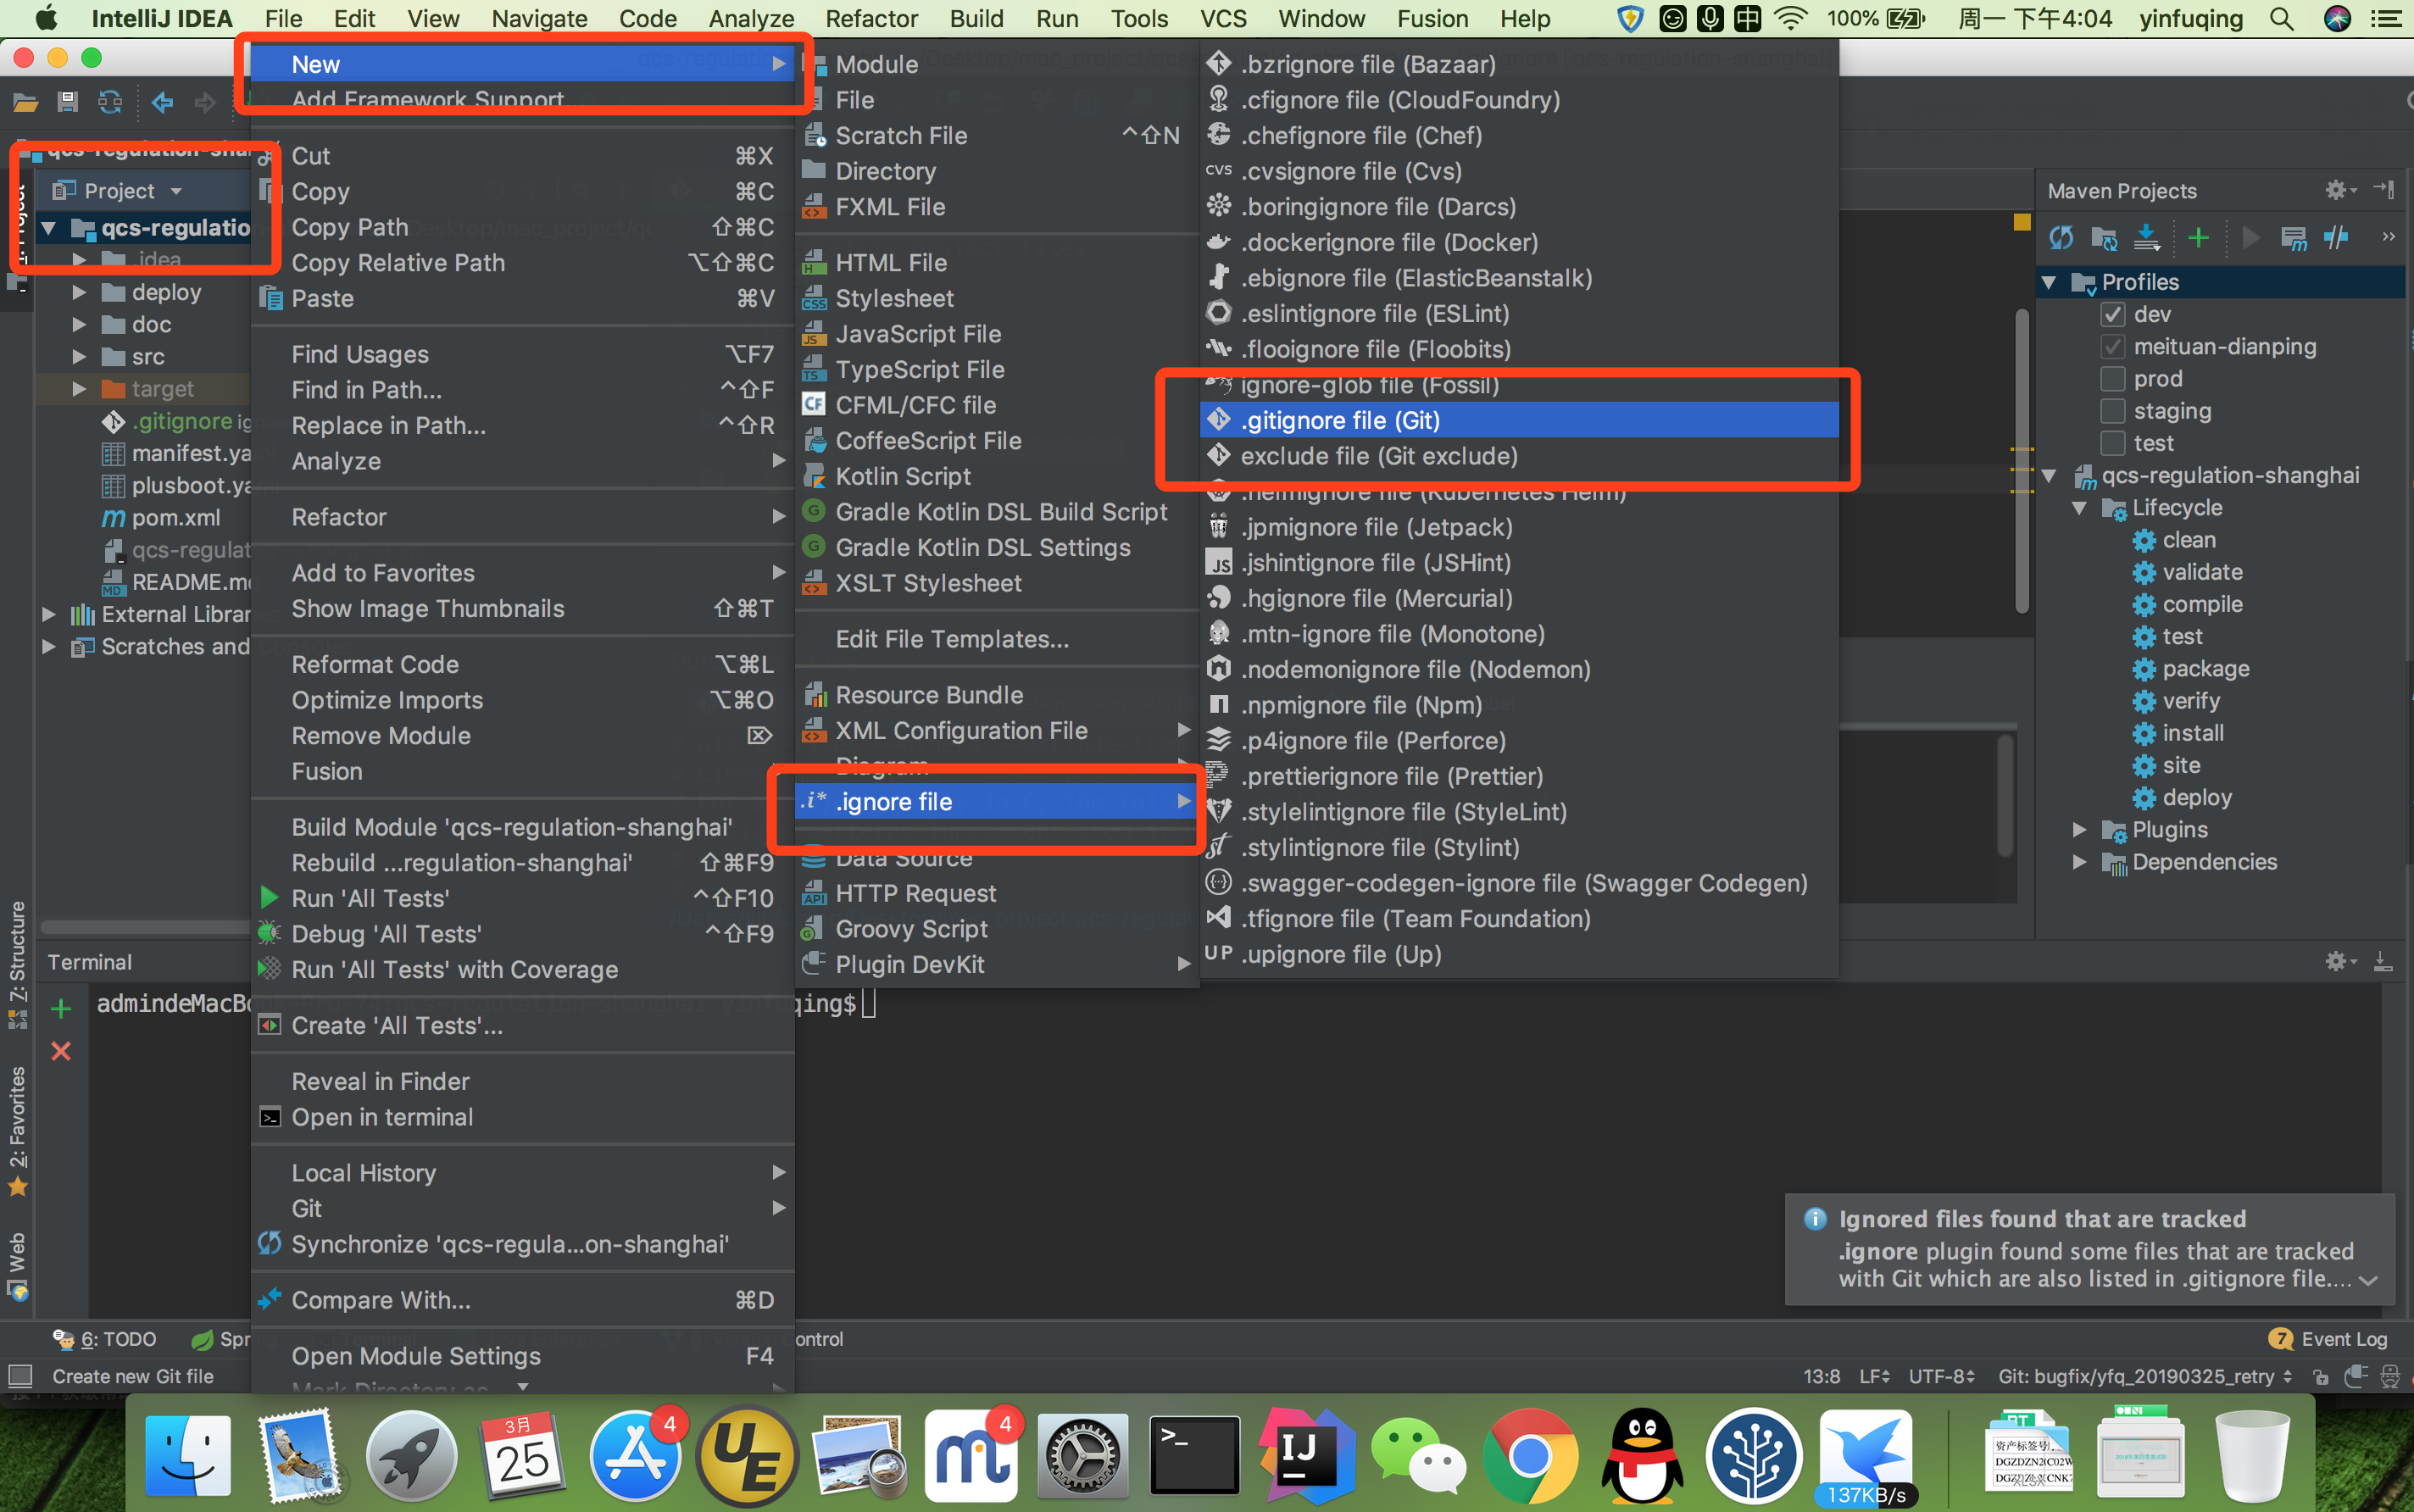
Task: Select Kotlin Script in New submenu
Action: point(997,476)
